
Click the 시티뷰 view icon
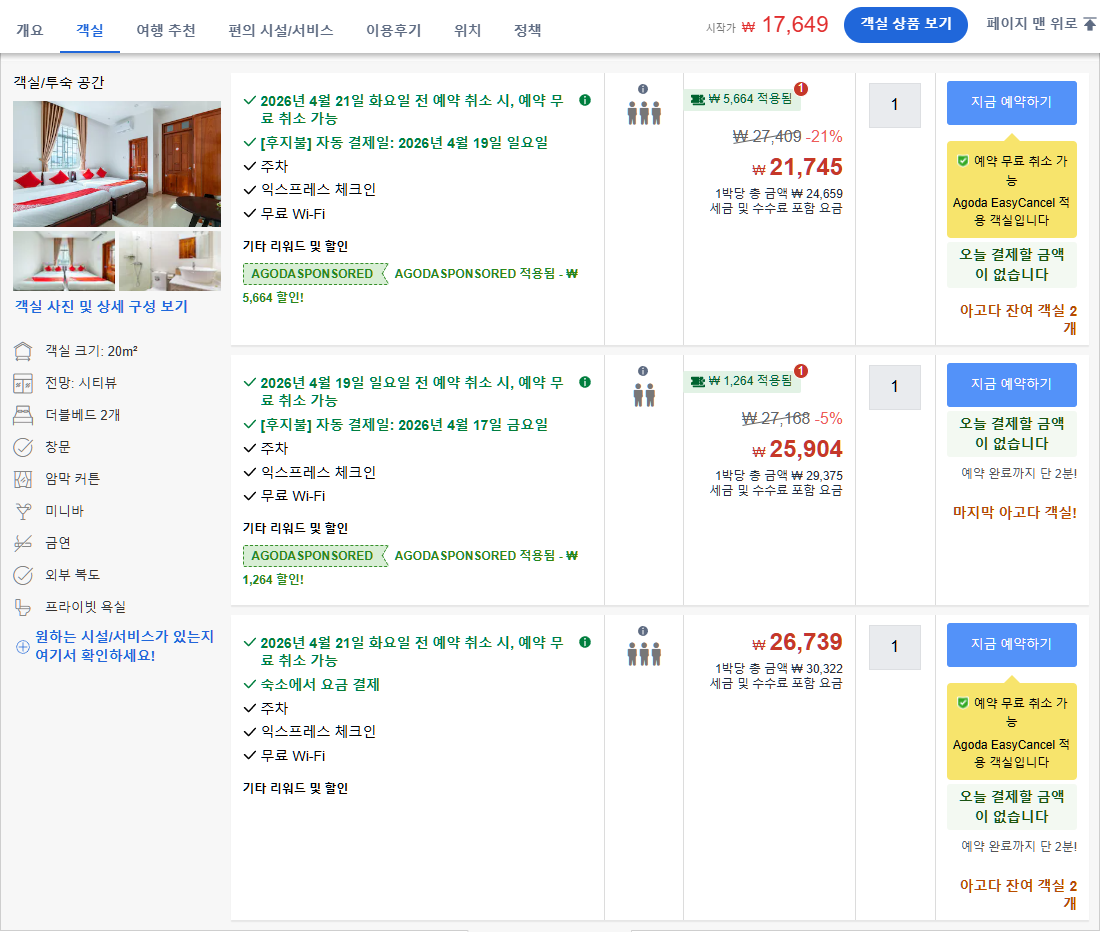[x=23, y=383]
